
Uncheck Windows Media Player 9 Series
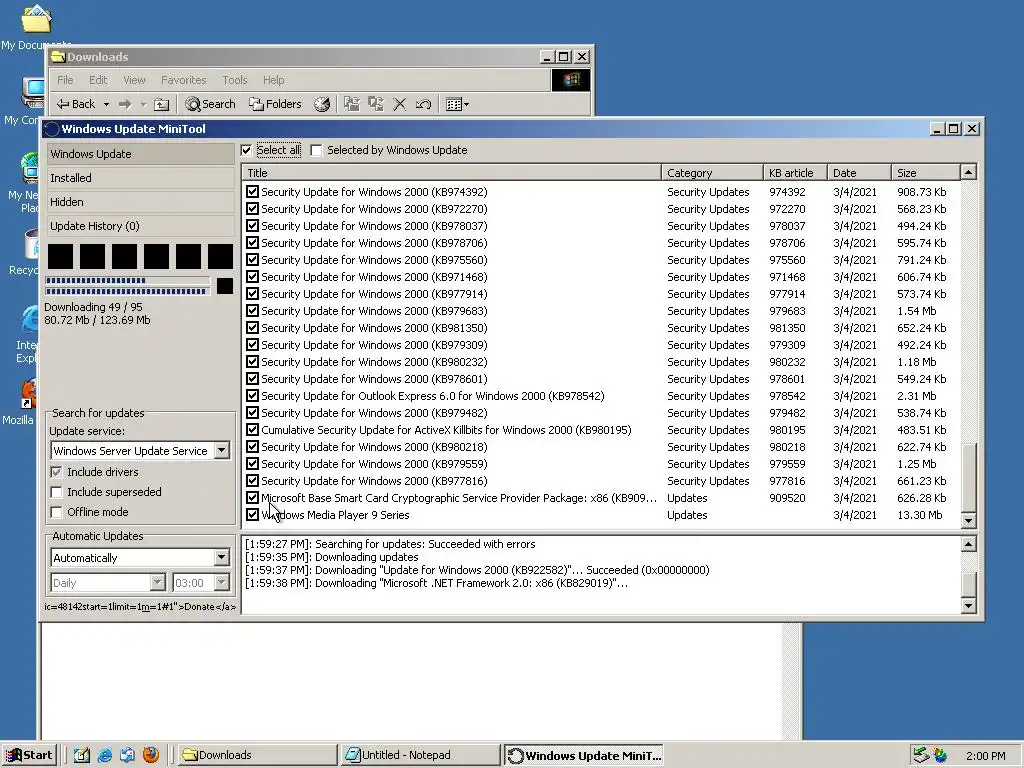252,515
